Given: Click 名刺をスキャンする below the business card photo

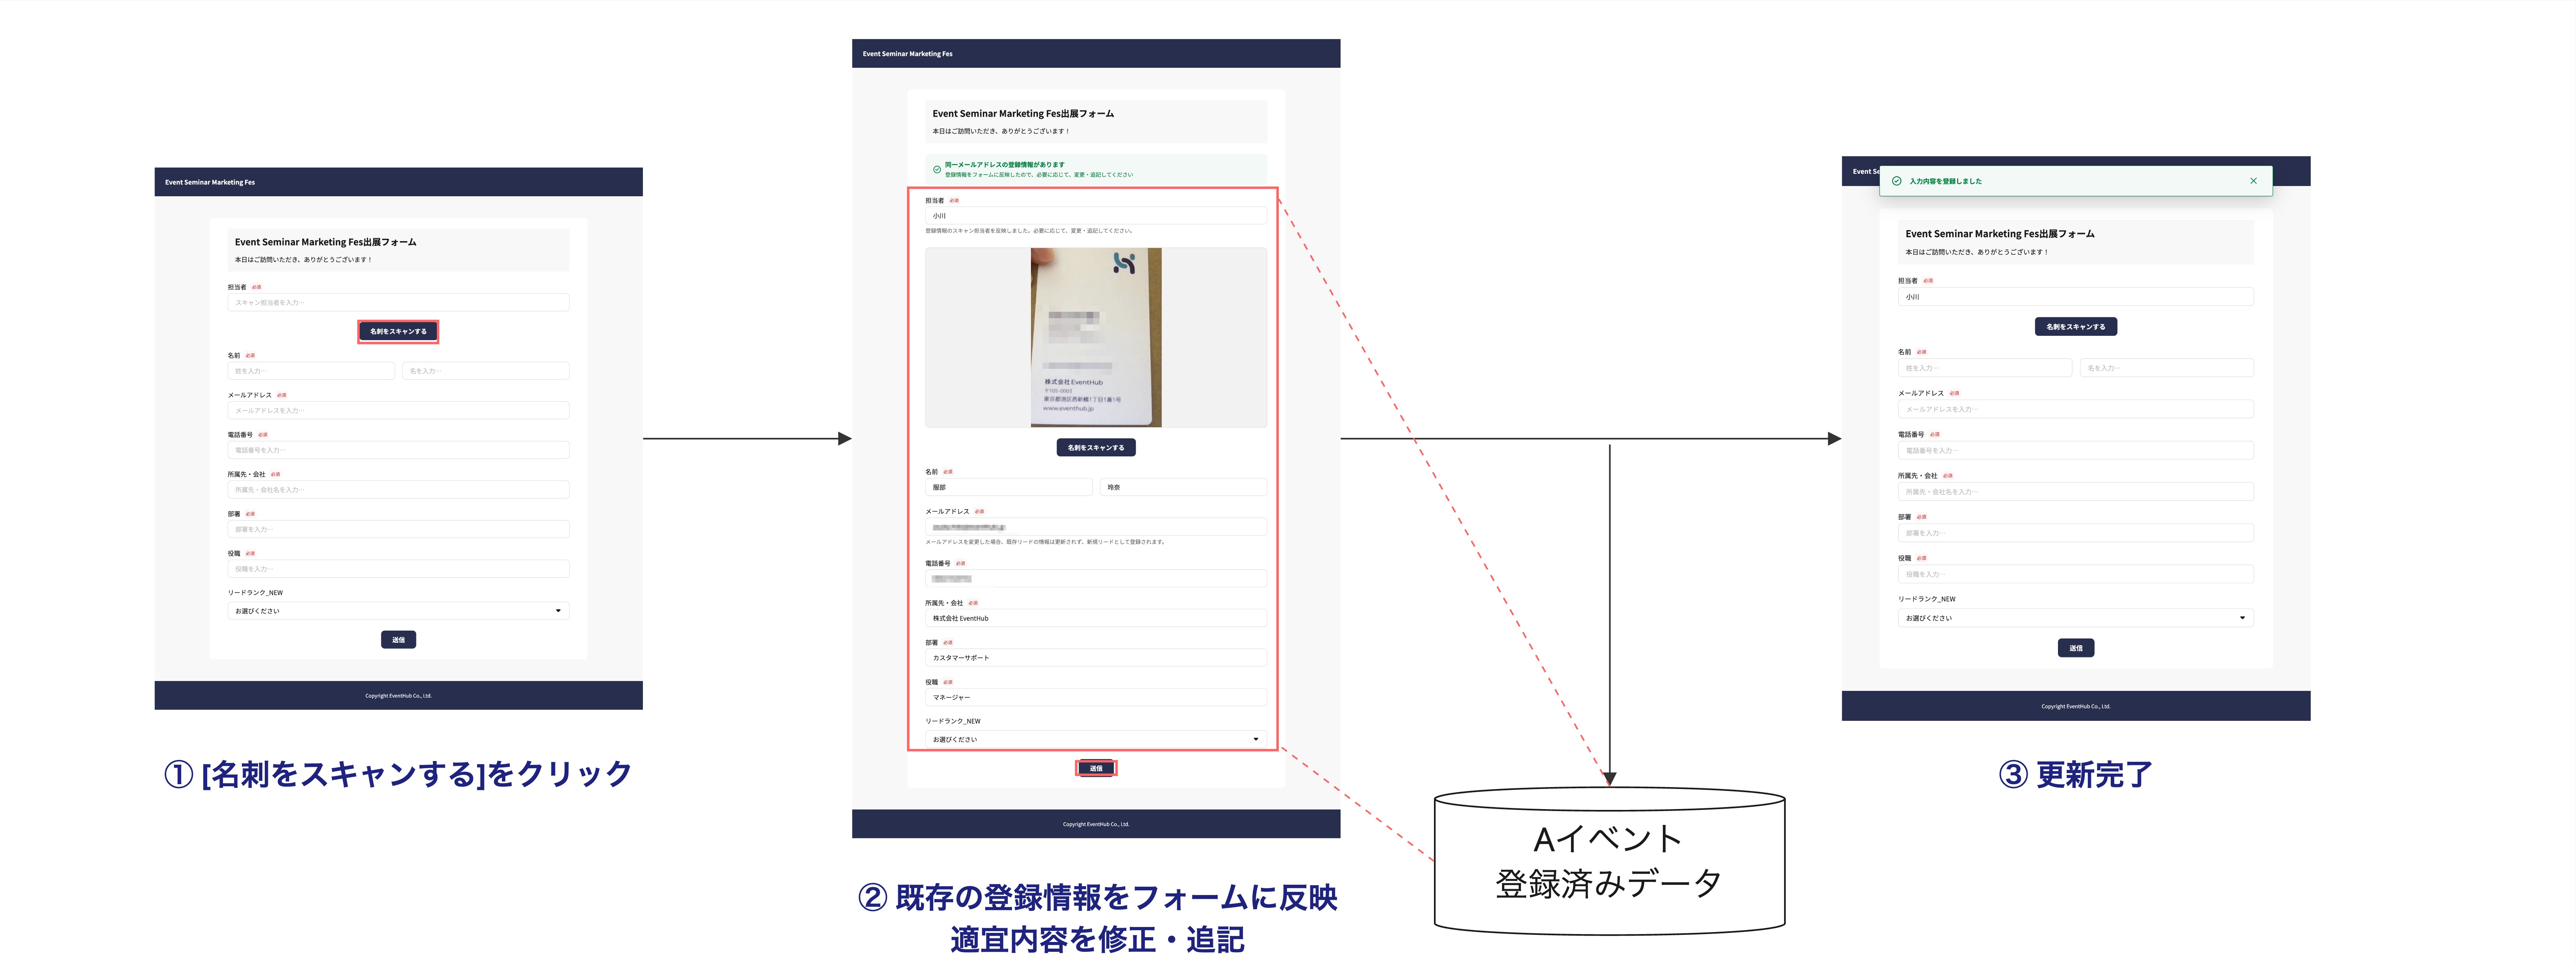Looking at the screenshot, I should pyautogui.click(x=1095, y=448).
